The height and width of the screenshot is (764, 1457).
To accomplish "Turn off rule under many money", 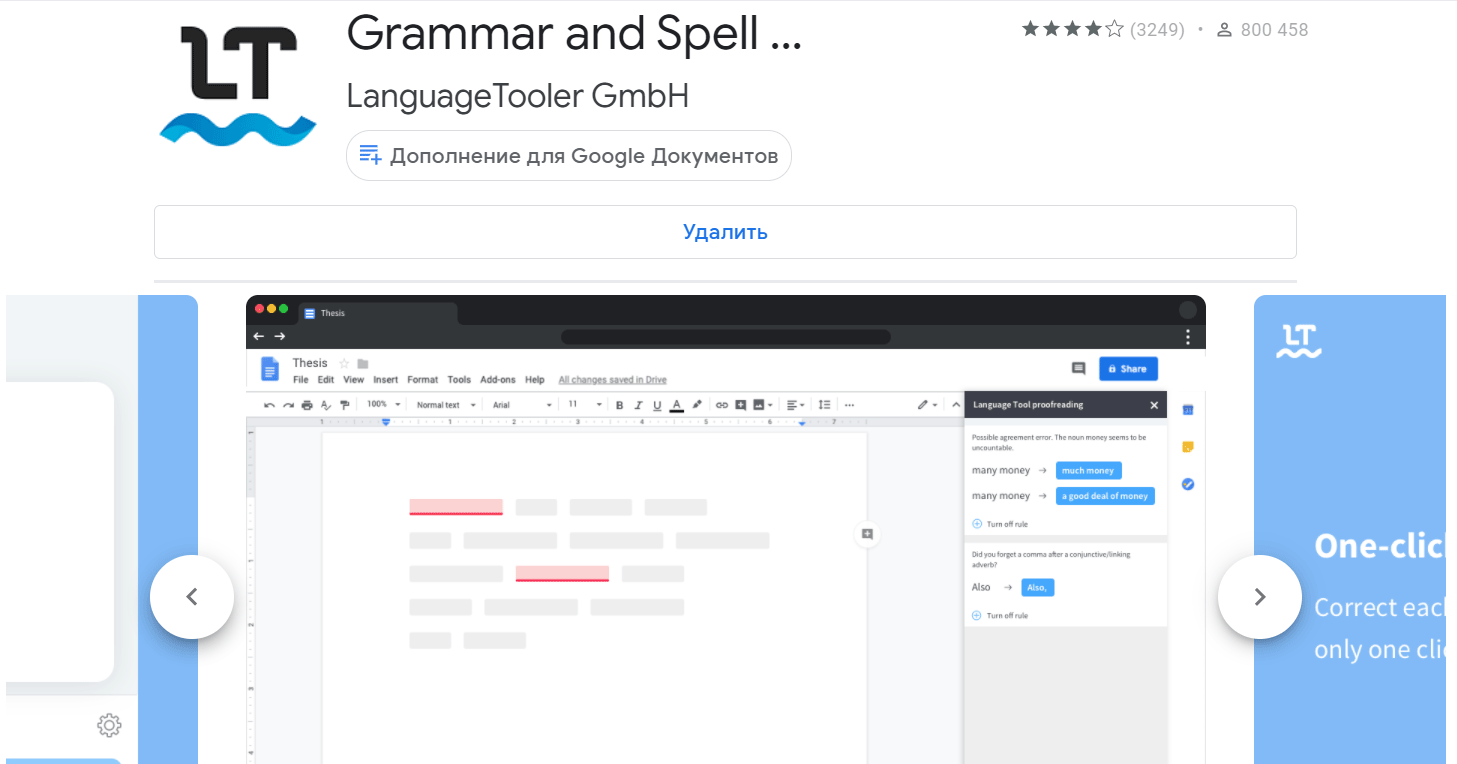I will coord(1000,524).
